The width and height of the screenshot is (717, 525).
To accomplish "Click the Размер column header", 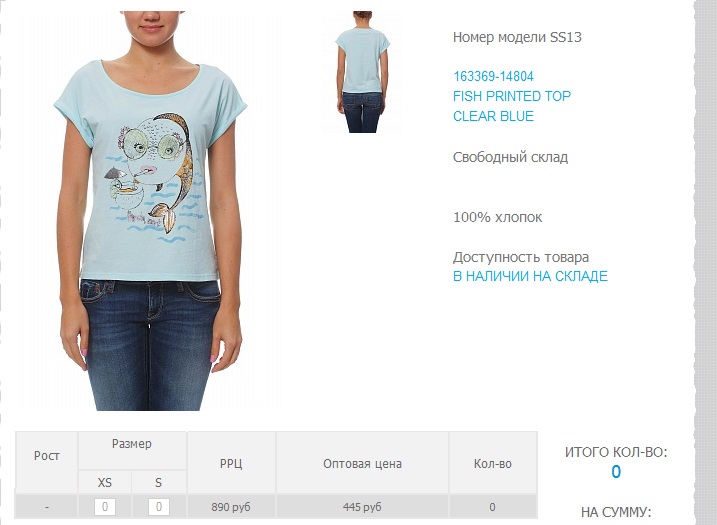I will tap(132, 444).
